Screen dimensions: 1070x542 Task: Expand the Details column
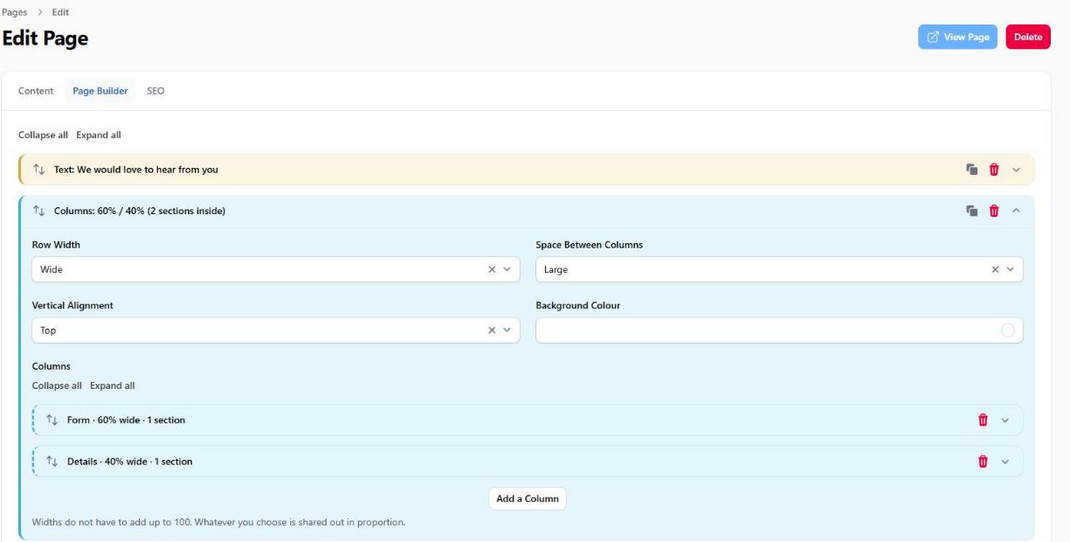coord(1005,462)
